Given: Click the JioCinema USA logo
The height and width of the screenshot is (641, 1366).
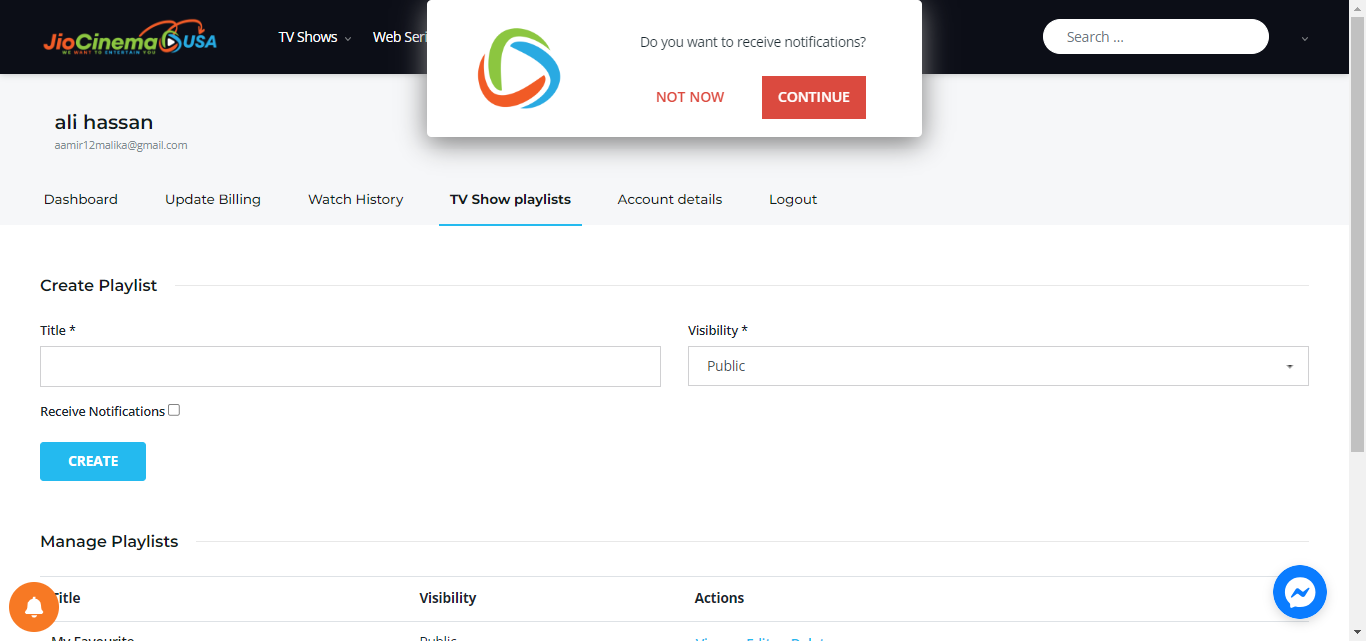Looking at the screenshot, I should tap(130, 38).
